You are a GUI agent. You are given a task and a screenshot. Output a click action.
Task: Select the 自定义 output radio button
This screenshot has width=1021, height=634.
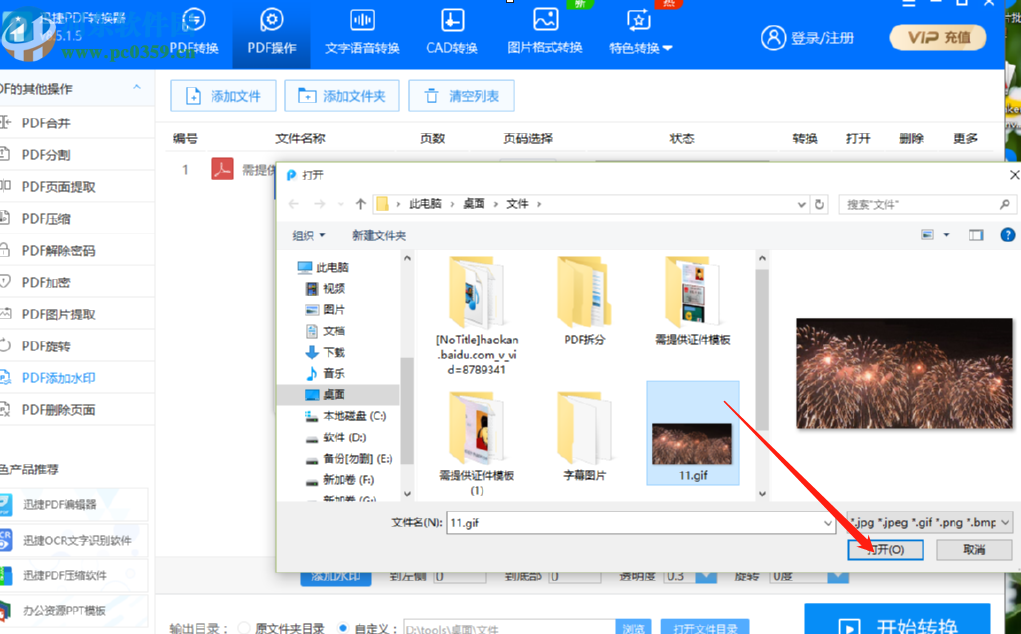click(x=343, y=628)
